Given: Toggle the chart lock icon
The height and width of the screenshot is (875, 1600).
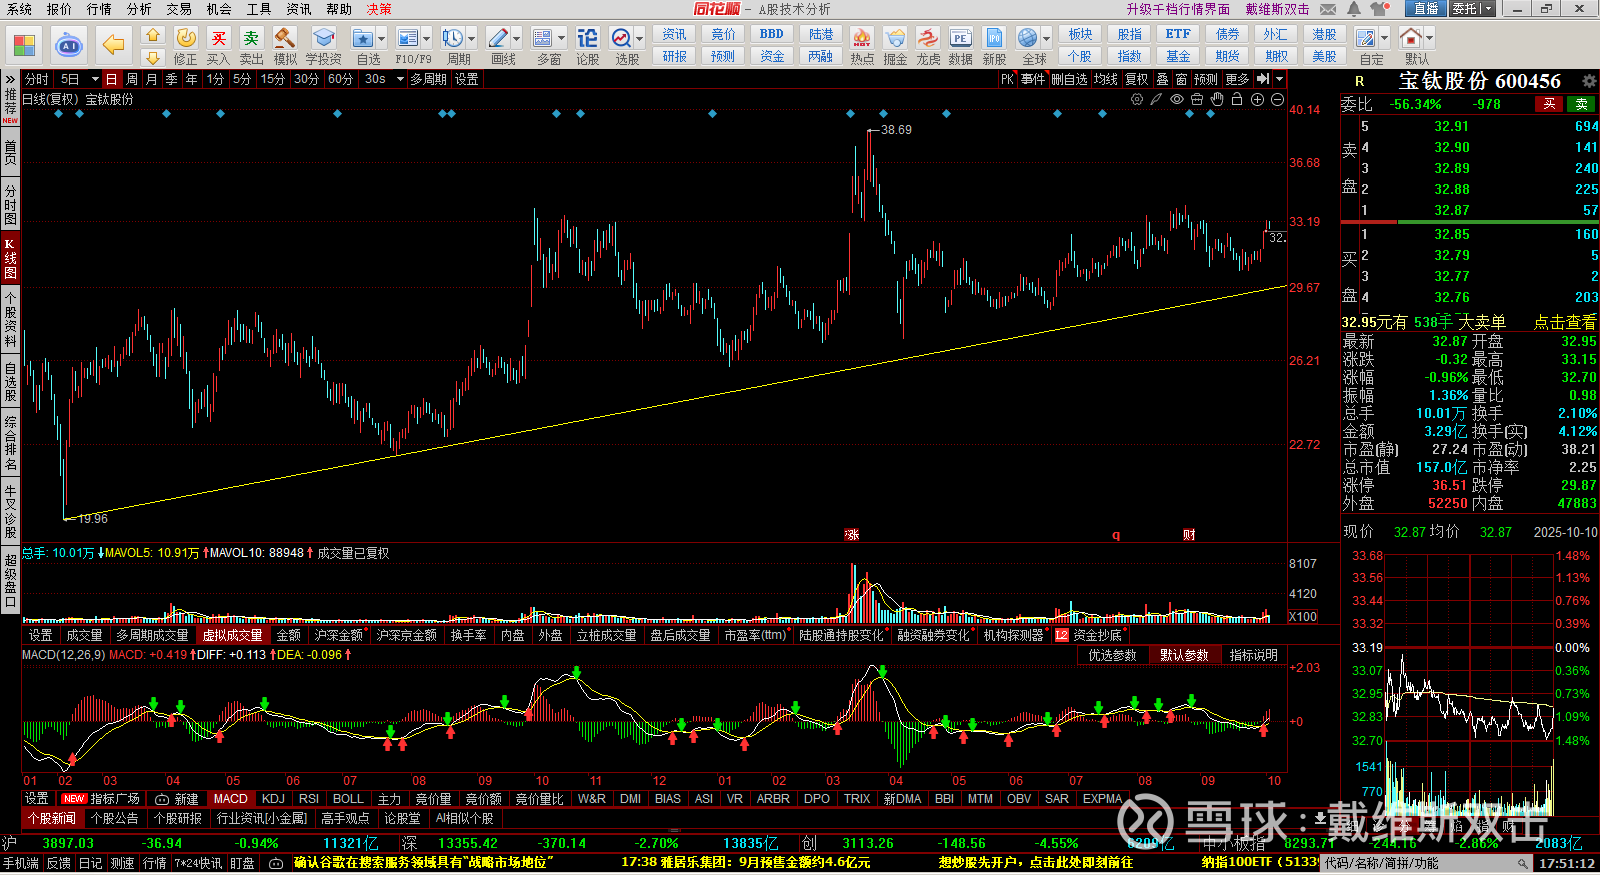Looking at the screenshot, I should tap(1237, 100).
